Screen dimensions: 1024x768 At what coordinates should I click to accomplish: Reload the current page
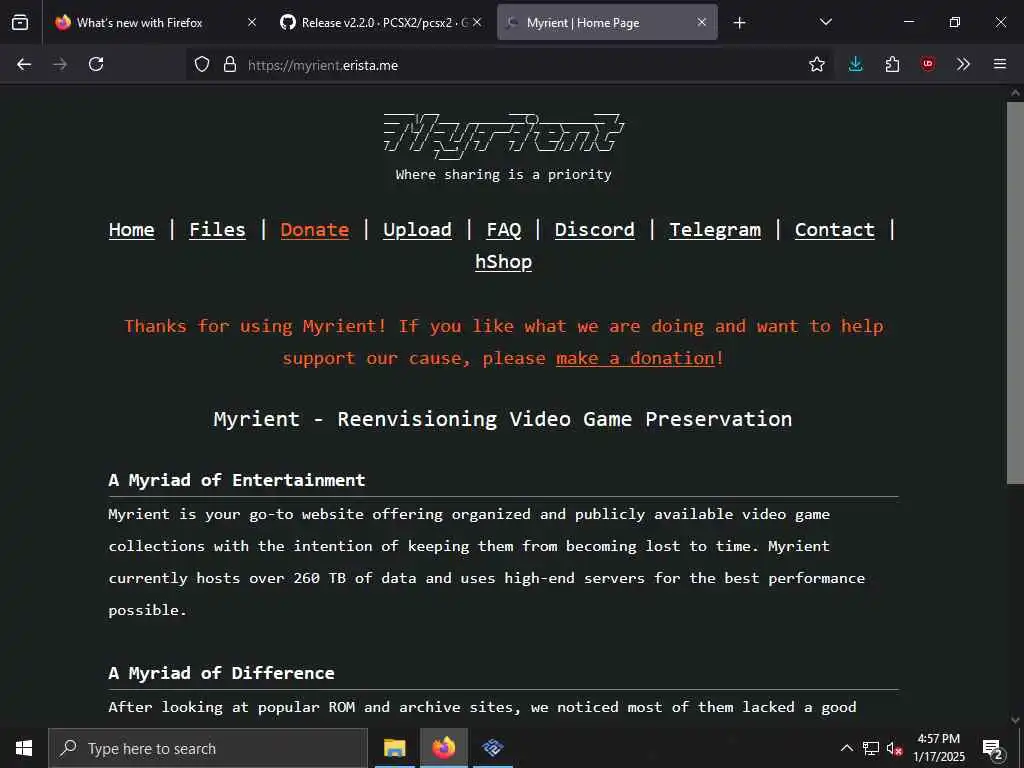click(x=96, y=64)
